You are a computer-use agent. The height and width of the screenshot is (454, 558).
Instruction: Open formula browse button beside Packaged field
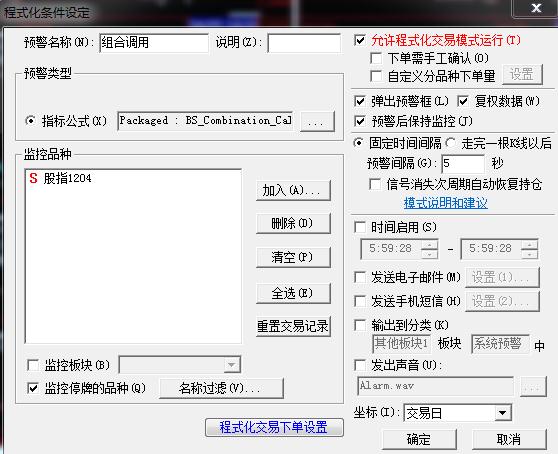pos(317,121)
